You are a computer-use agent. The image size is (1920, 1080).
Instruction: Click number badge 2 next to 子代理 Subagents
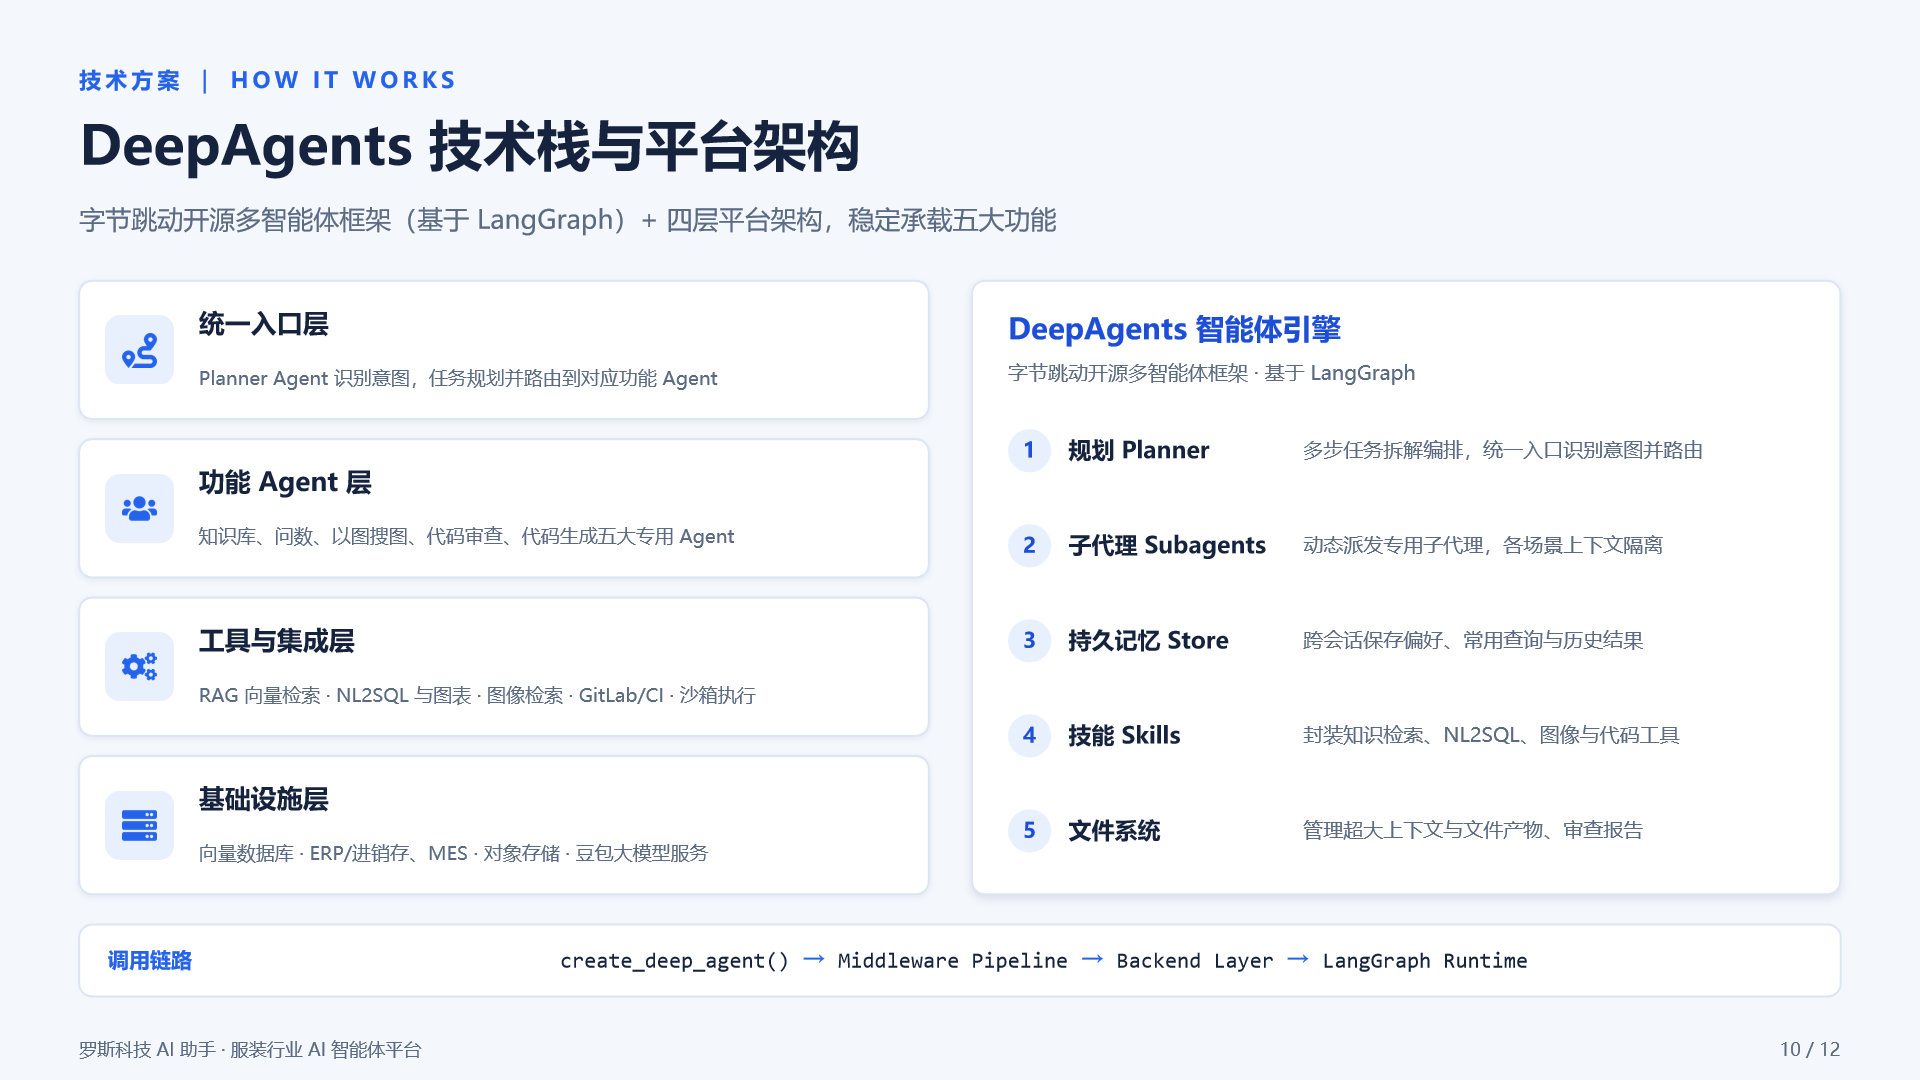[x=1029, y=545]
